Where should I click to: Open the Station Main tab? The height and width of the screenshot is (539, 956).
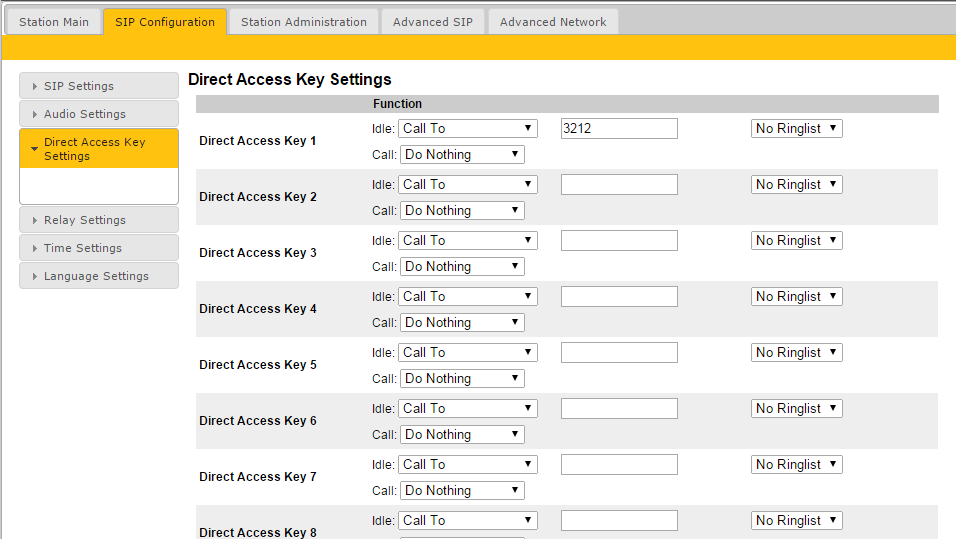point(54,22)
